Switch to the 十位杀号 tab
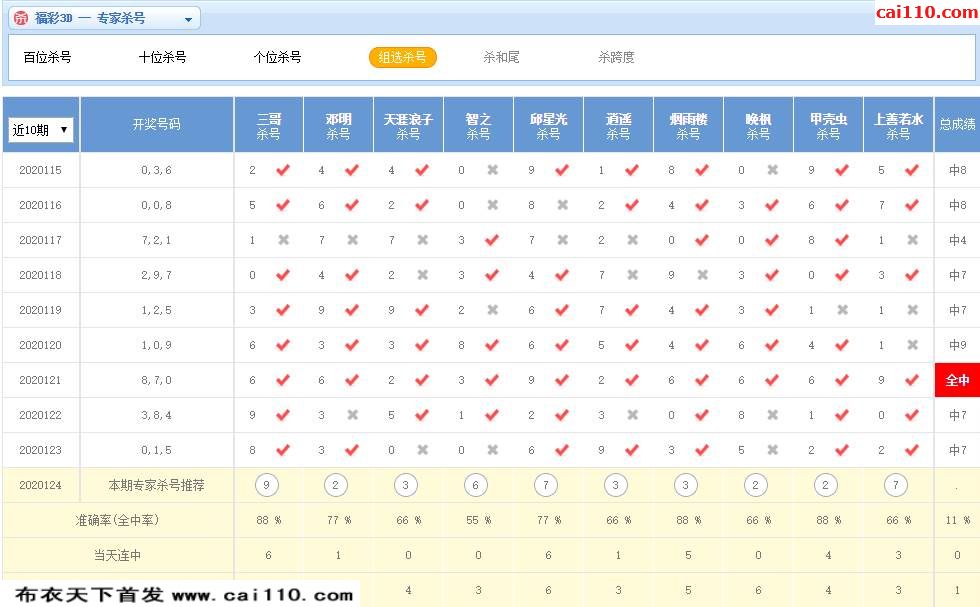 click(x=162, y=58)
